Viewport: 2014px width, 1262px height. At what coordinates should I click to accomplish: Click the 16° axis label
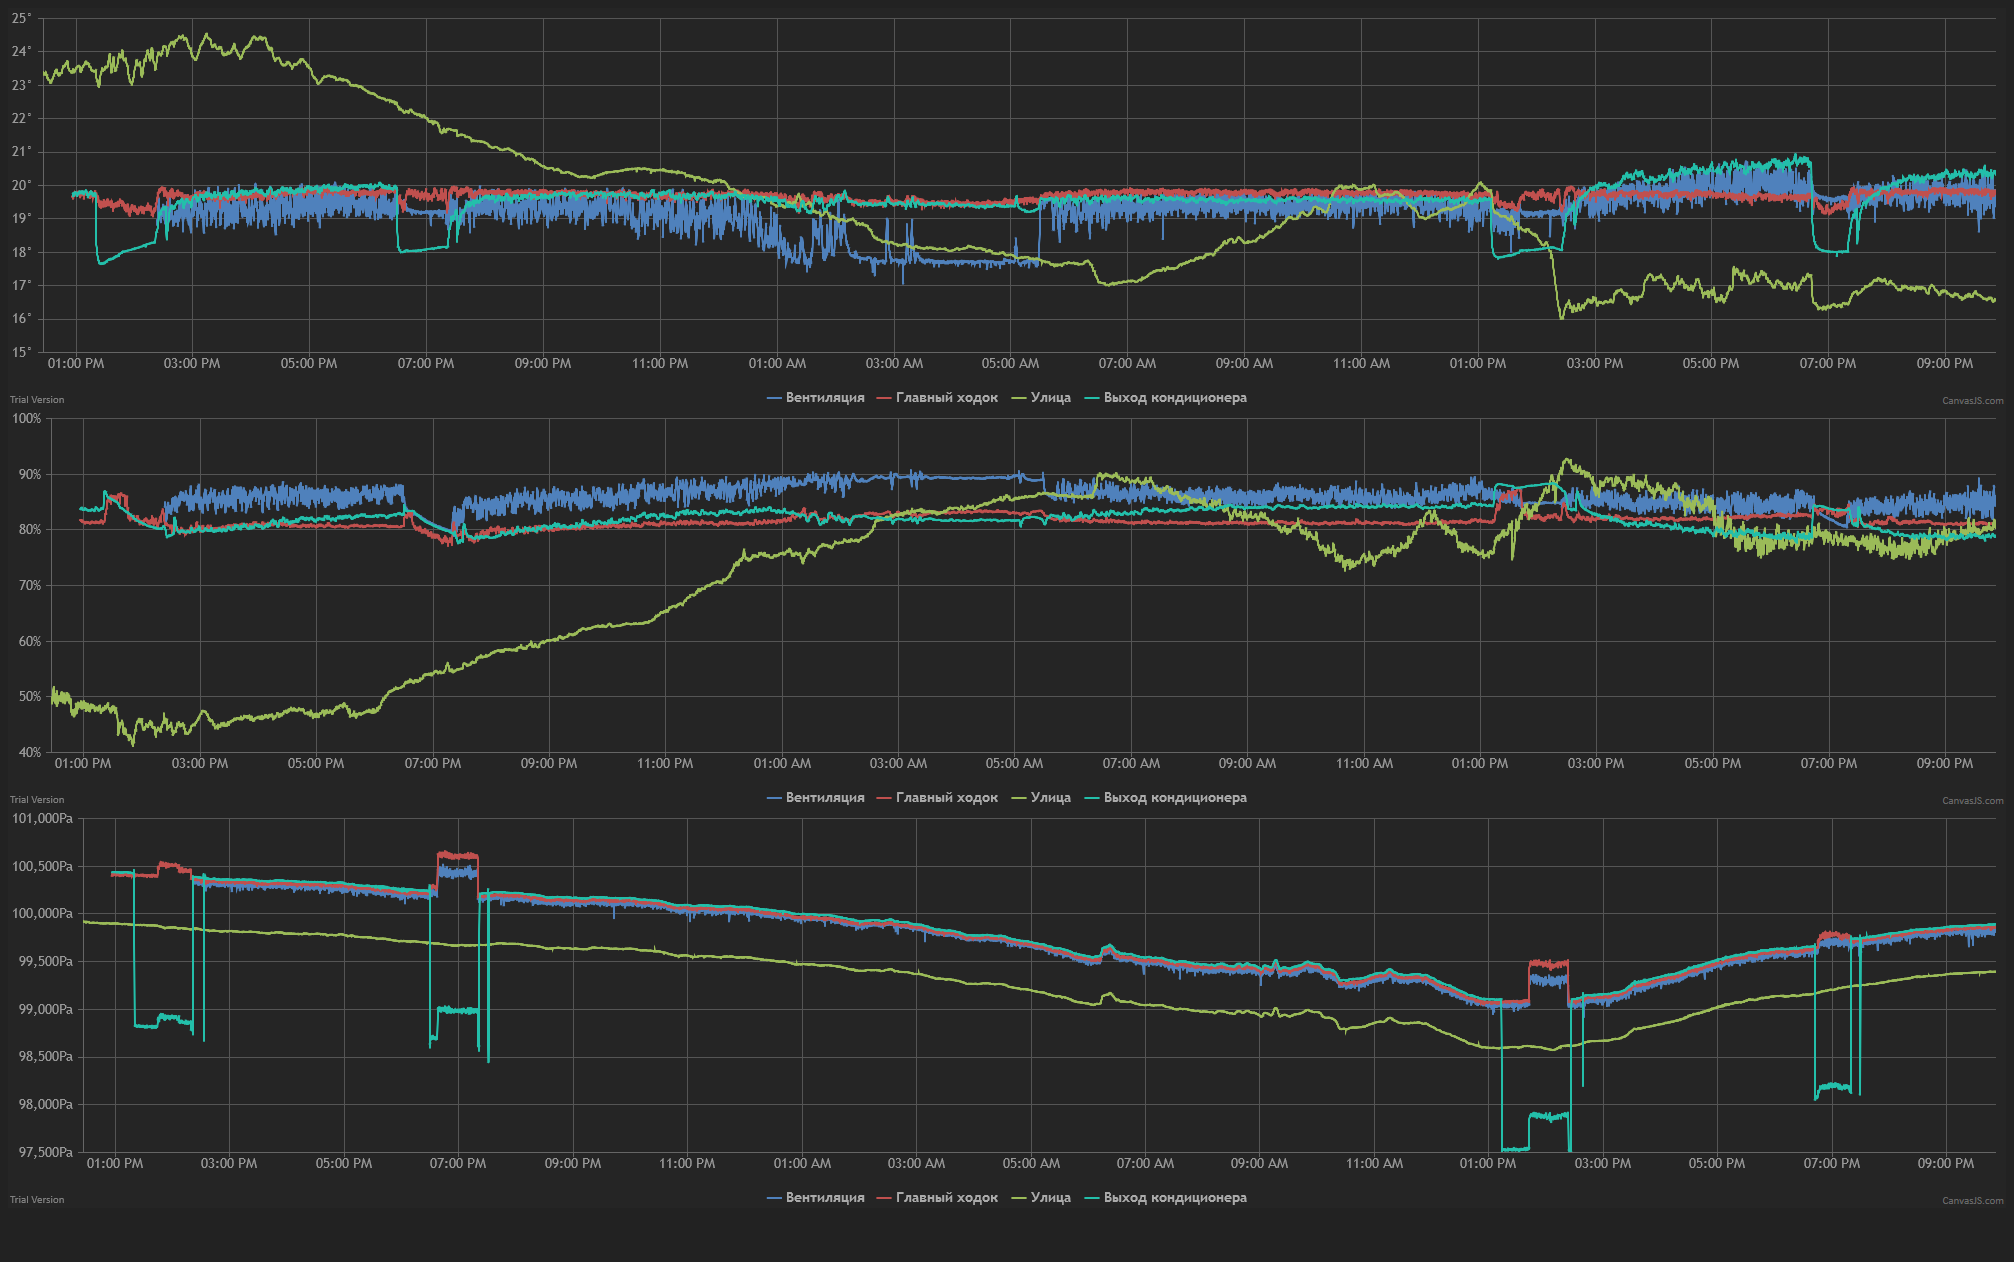click(22, 318)
